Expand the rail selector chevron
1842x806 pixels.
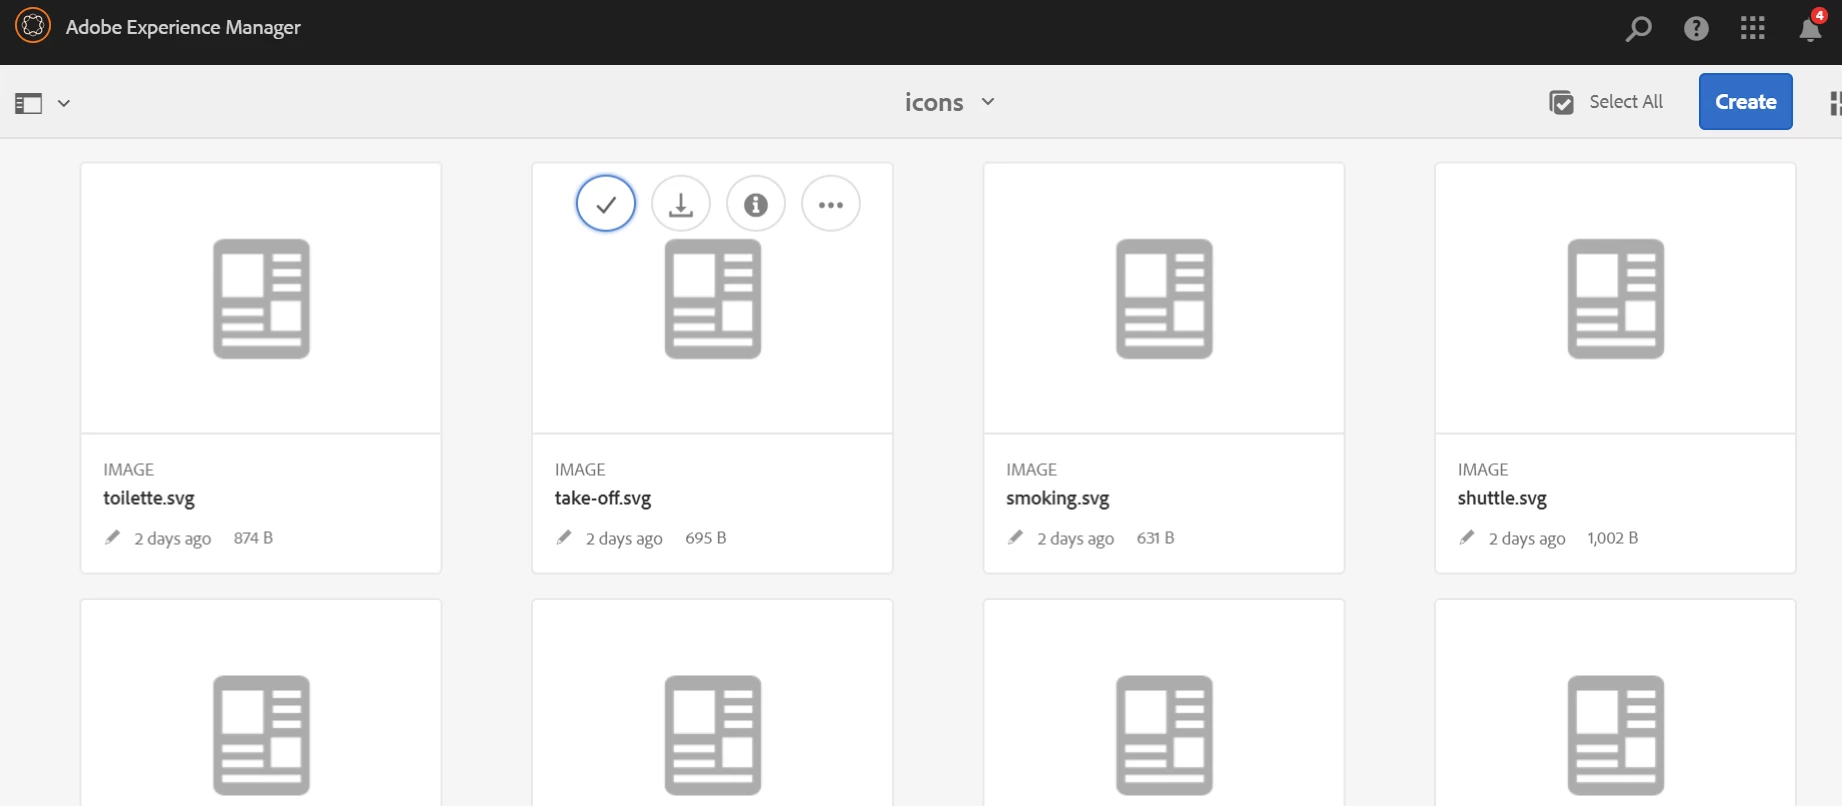(x=64, y=103)
